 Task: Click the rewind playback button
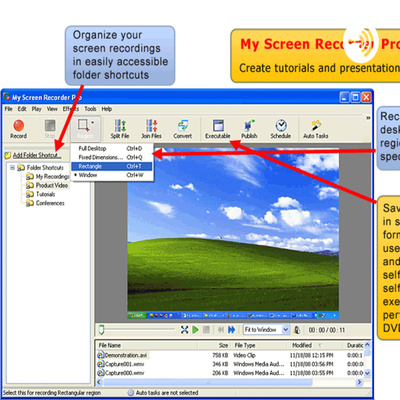[x=221, y=330]
